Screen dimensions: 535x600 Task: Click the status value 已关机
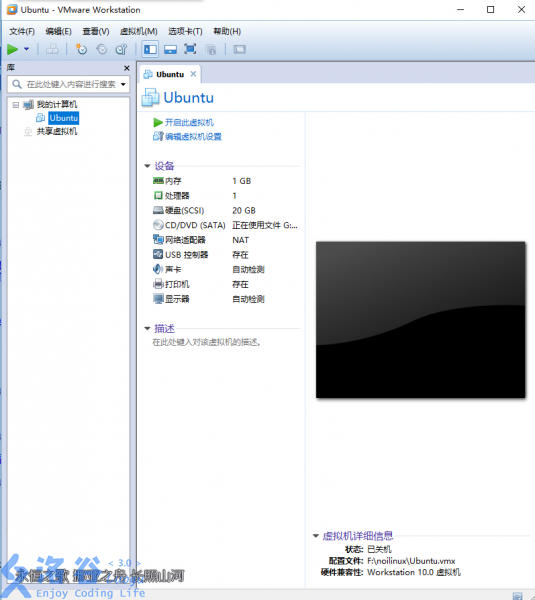(x=379, y=549)
